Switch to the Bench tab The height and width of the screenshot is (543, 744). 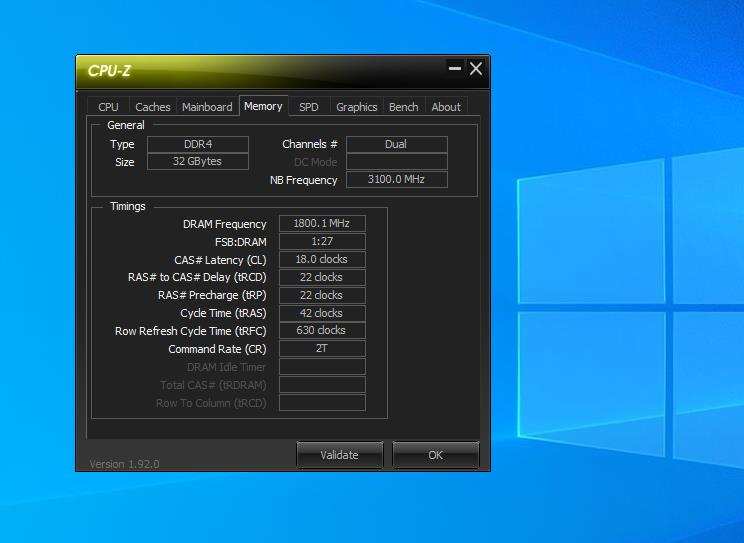click(404, 107)
